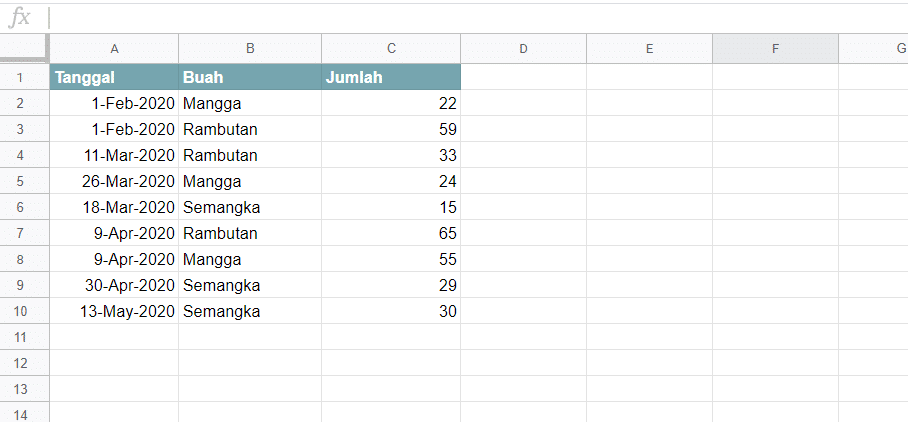
Task: Select column E header
Action: 649,48
